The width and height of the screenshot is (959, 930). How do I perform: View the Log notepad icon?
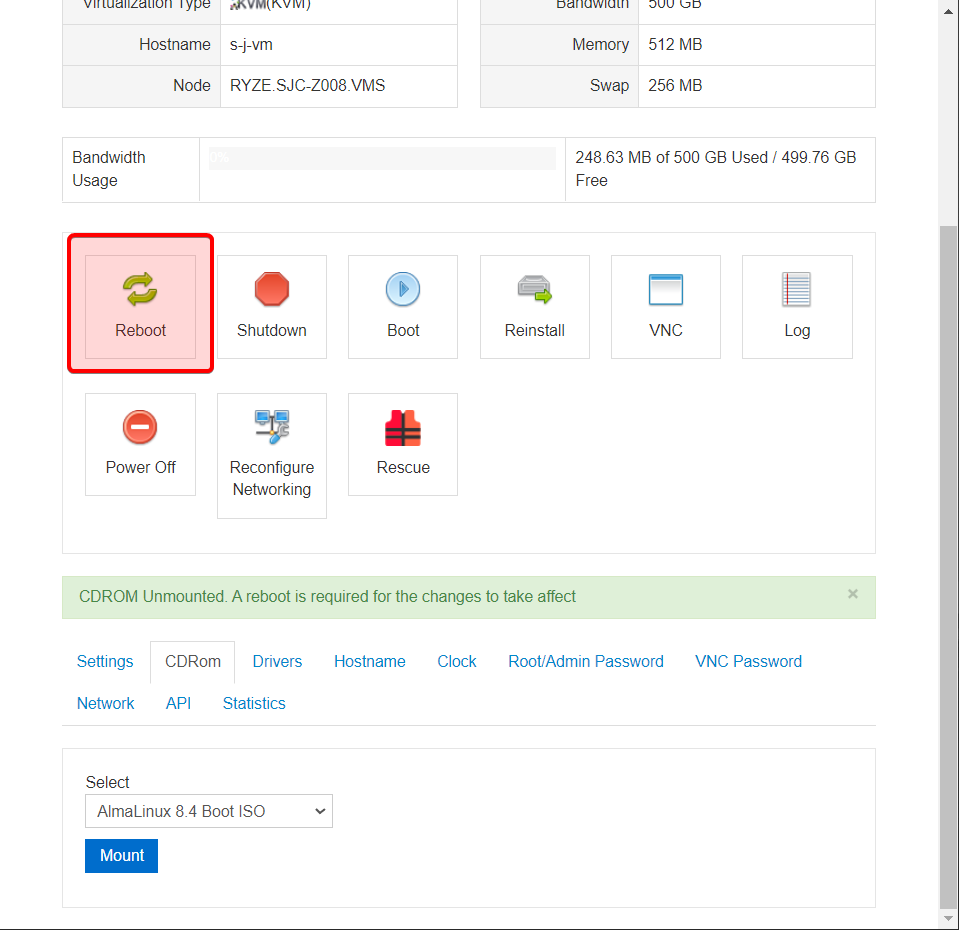pos(796,306)
